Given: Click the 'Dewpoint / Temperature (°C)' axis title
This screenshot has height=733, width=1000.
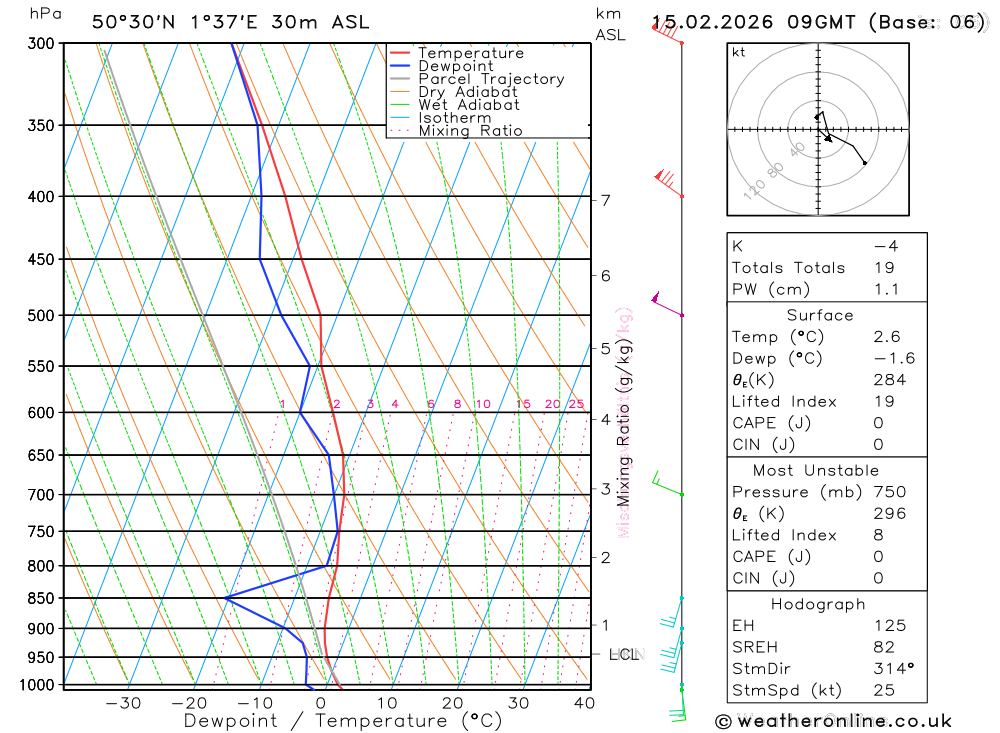Looking at the screenshot, I should coord(343,721).
